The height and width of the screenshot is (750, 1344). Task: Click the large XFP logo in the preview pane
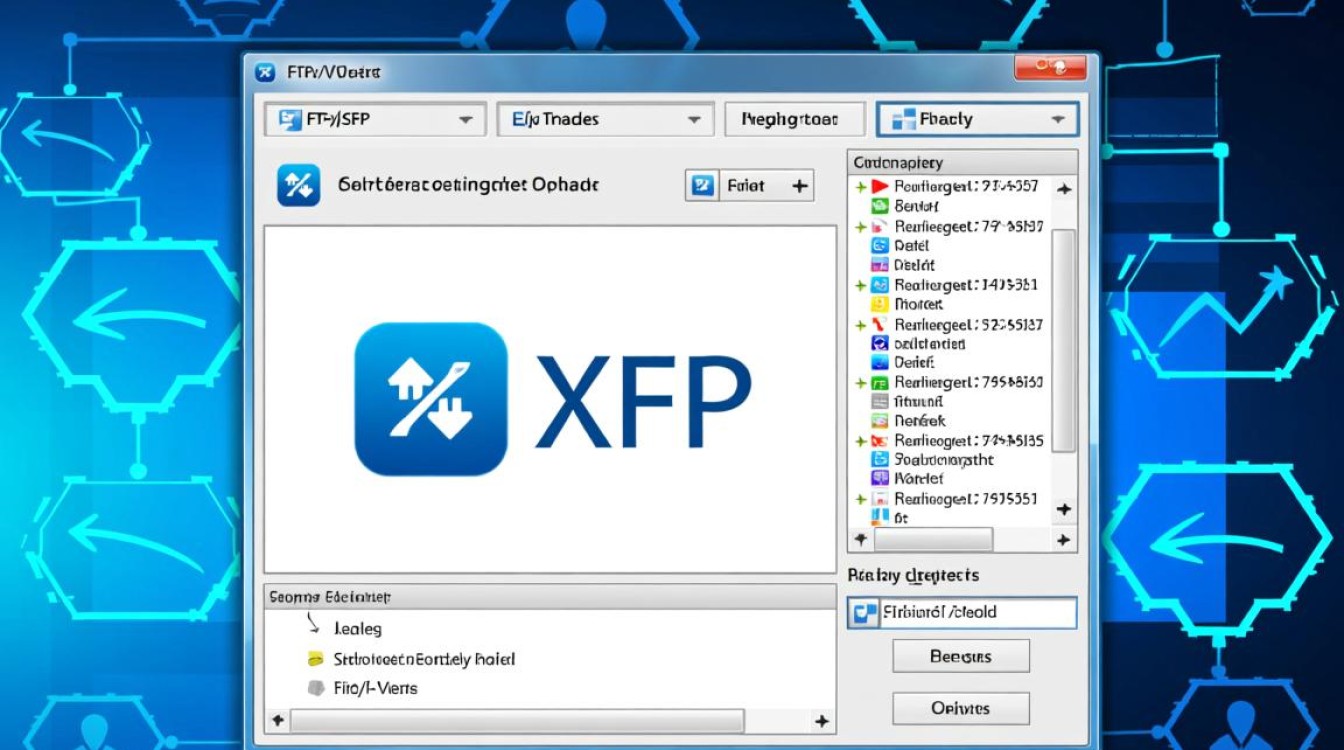552,398
